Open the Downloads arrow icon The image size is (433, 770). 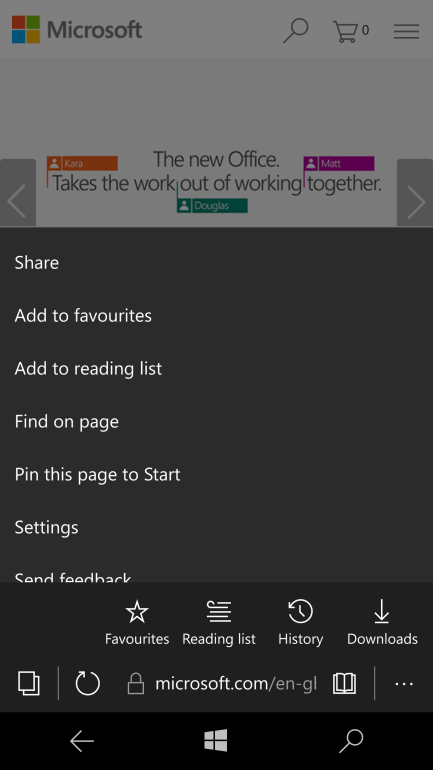382,612
